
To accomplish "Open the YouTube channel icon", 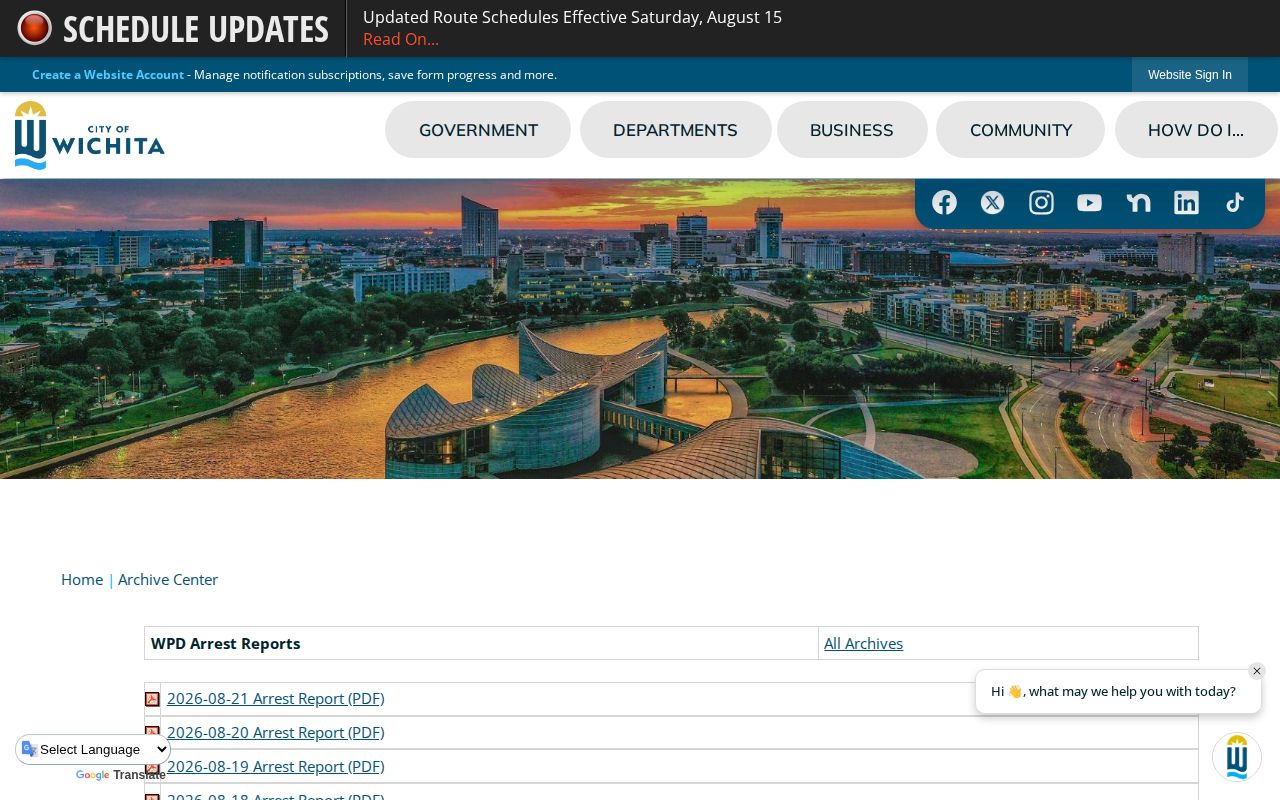I will pos(1089,203).
